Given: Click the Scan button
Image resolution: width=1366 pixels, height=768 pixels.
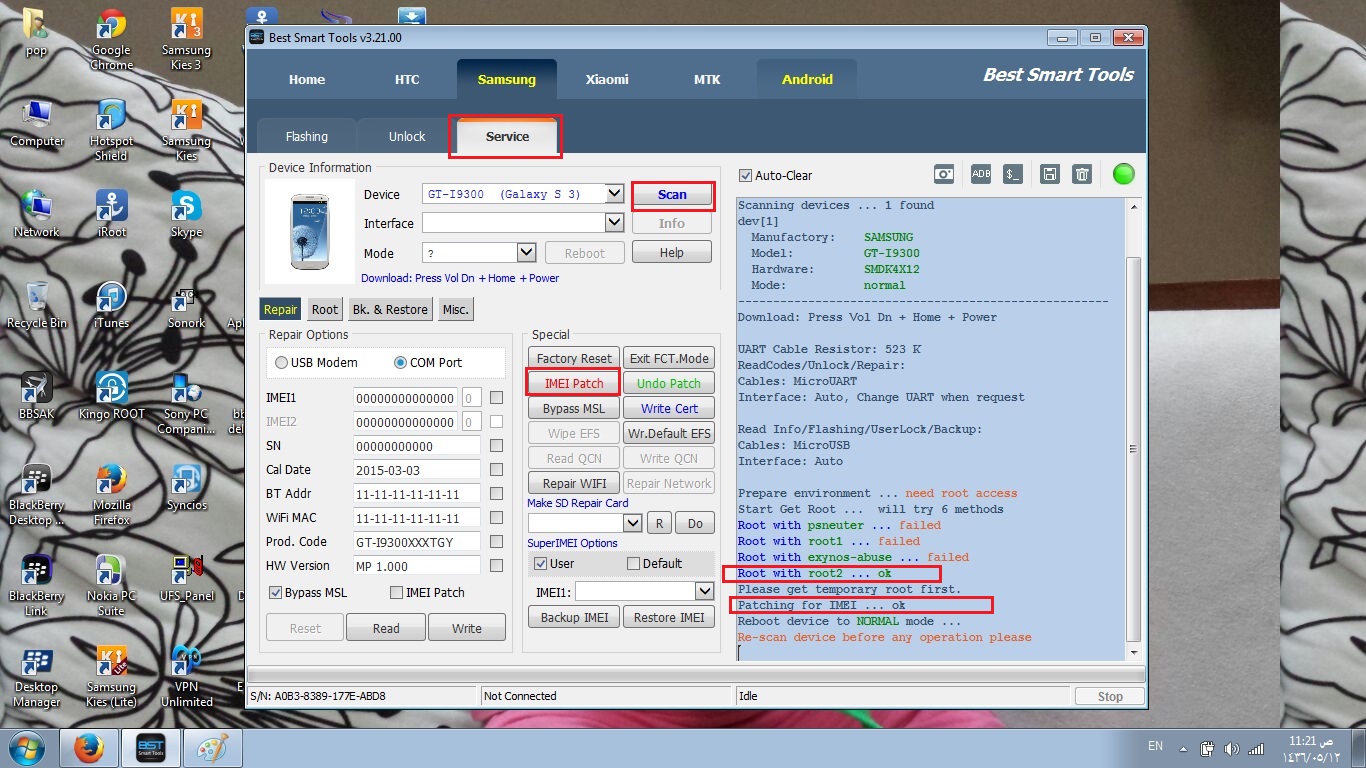Looking at the screenshot, I should 672,195.
